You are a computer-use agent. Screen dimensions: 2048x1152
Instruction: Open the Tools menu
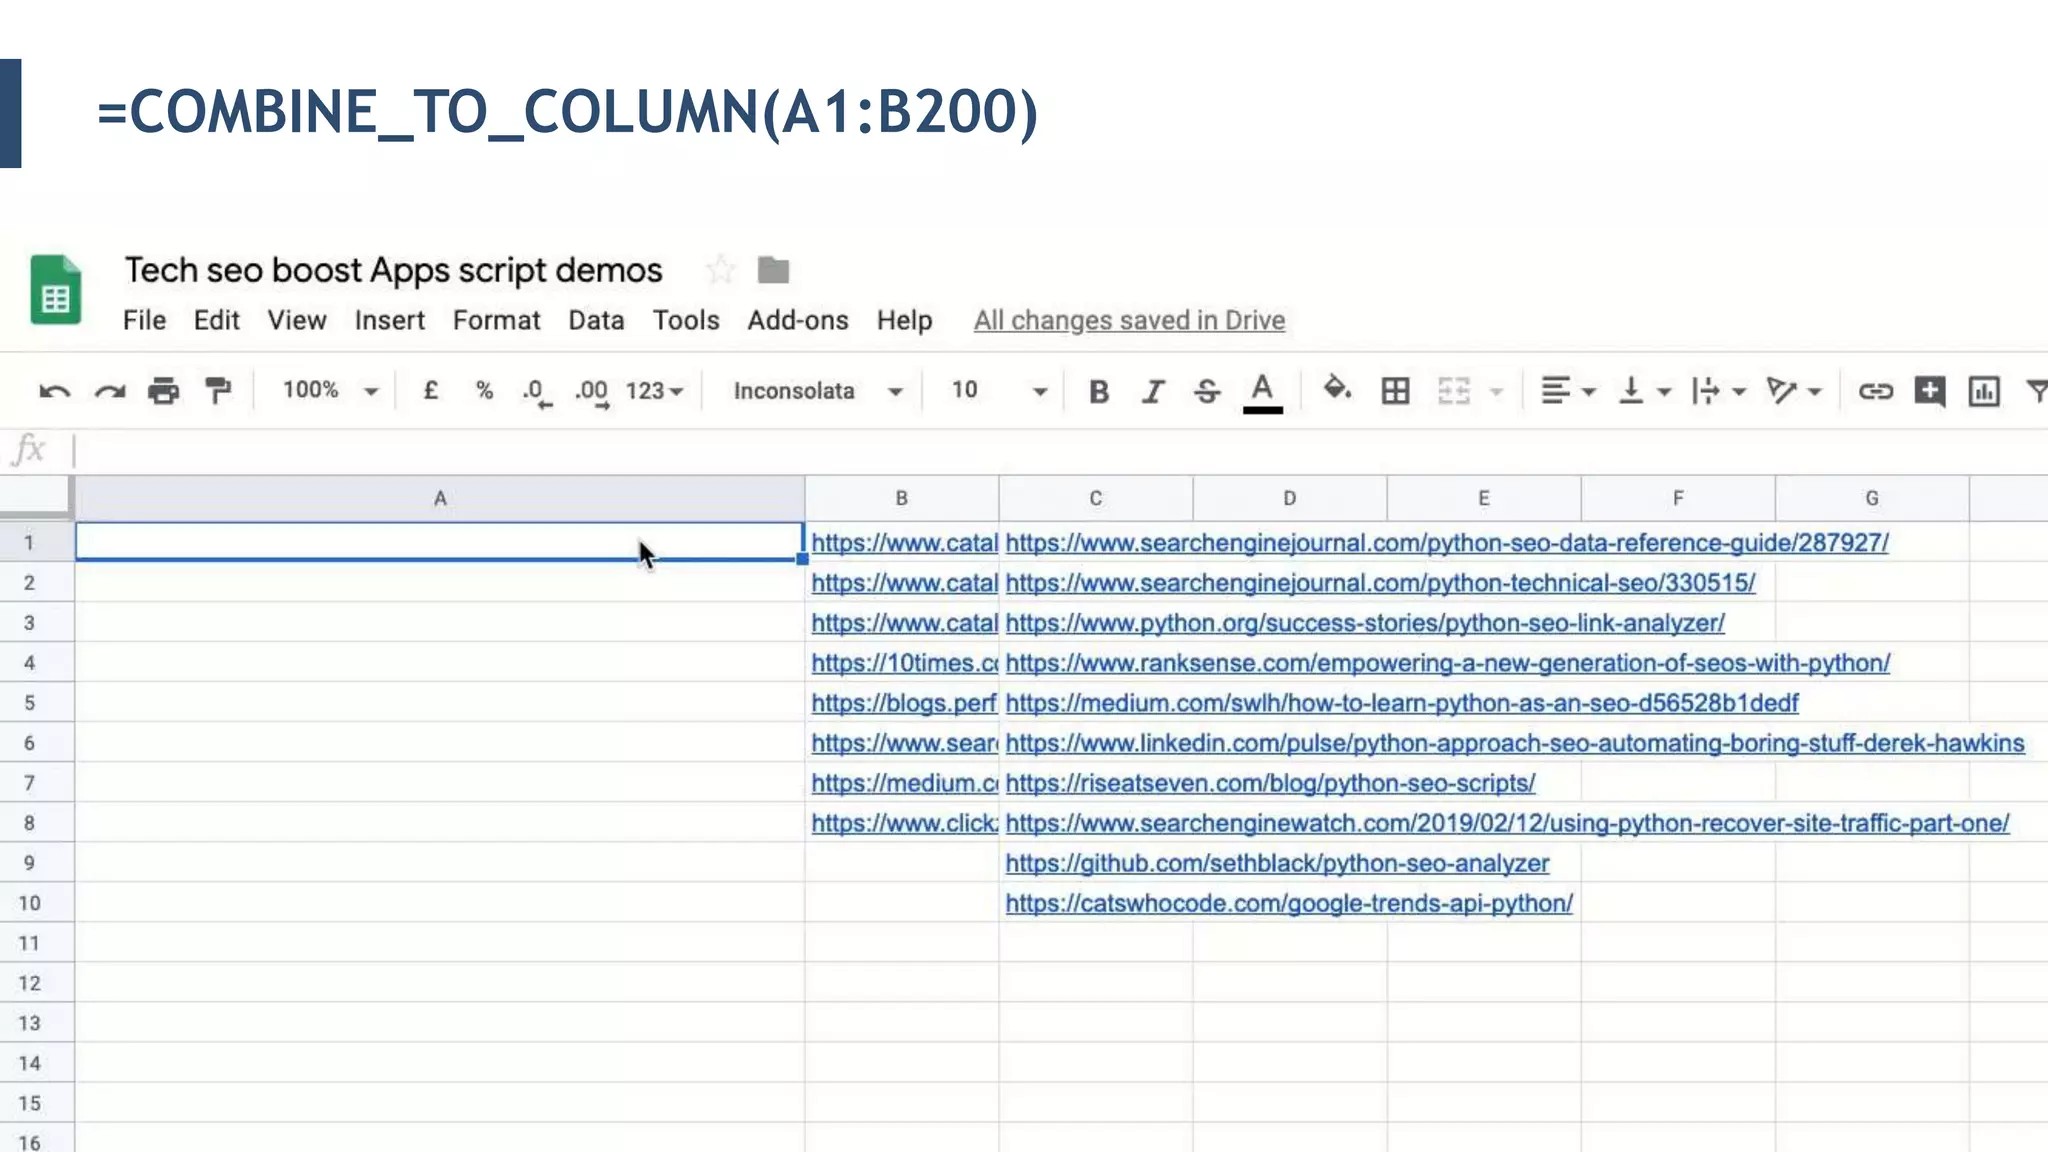point(686,320)
